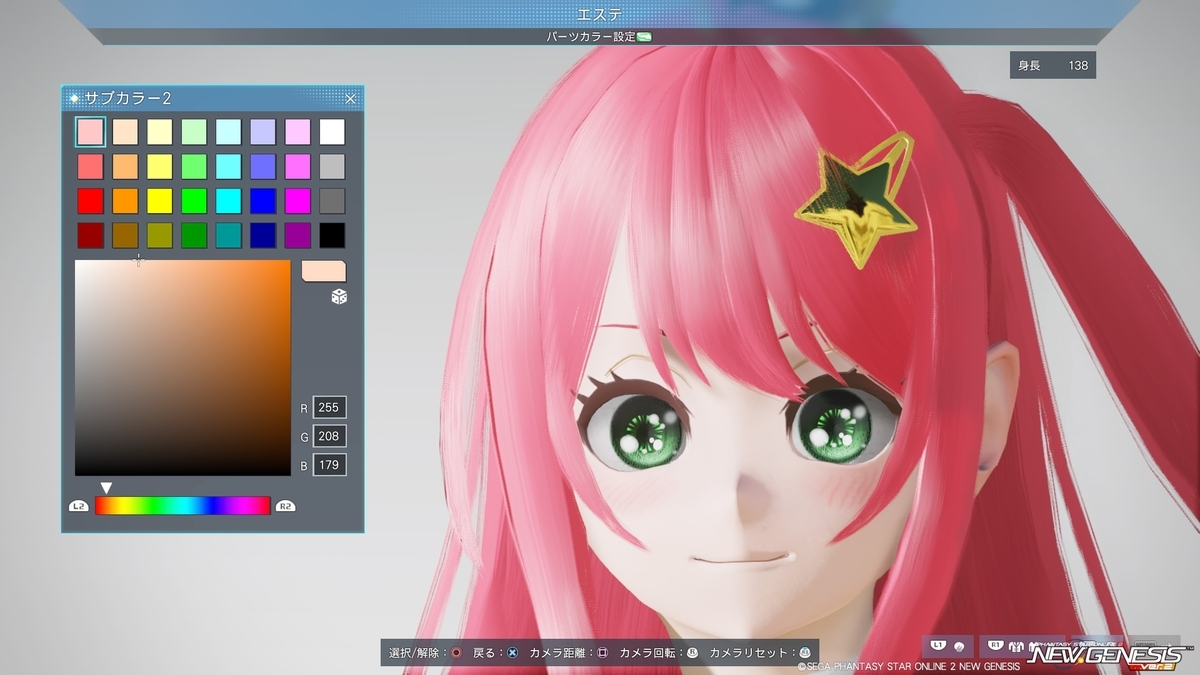
Task: Click the B value field showing 179
Action: [x=329, y=465]
